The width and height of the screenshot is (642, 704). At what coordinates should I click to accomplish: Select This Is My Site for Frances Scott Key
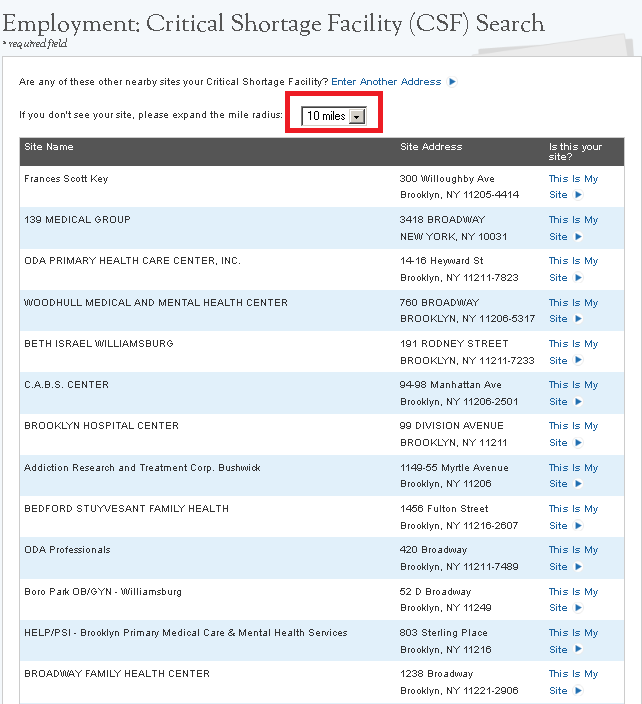point(573,187)
